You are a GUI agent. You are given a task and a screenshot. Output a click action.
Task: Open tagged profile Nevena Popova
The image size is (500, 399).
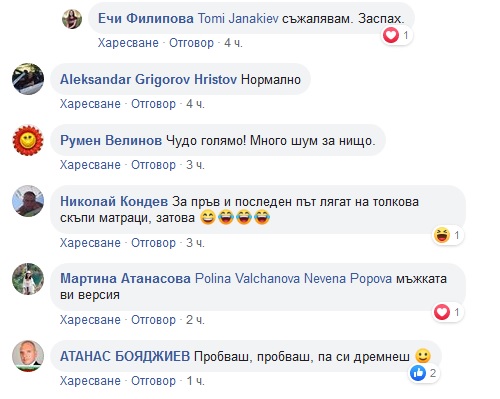click(x=348, y=278)
